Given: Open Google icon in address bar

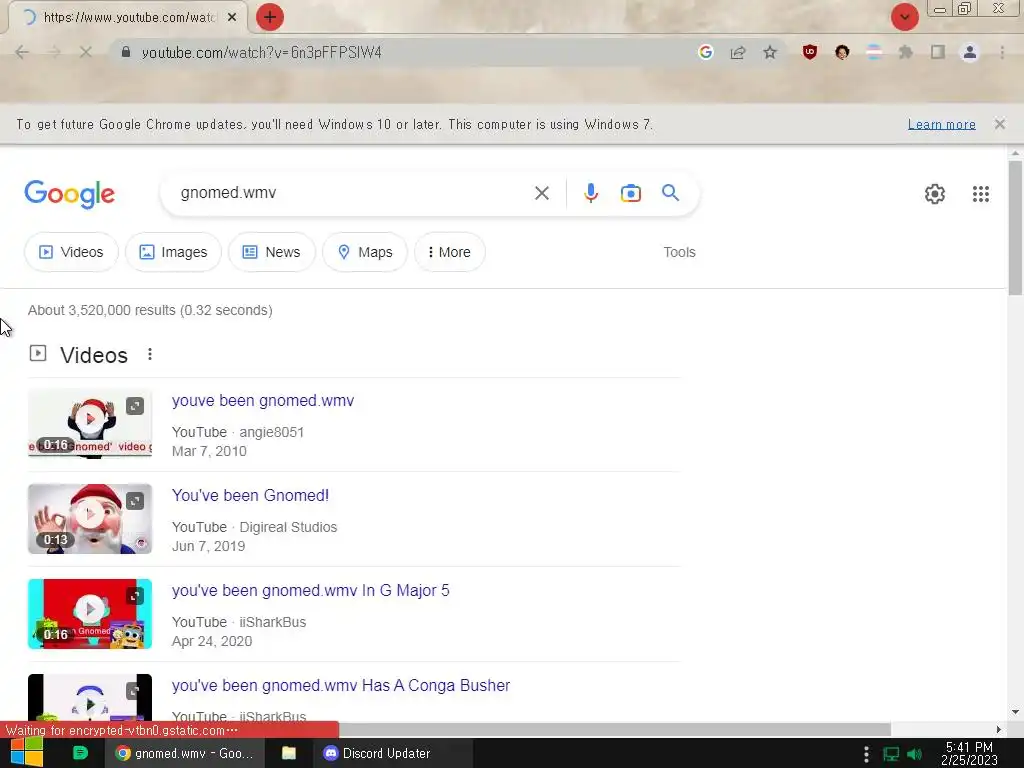Looking at the screenshot, I should (705, 52).
